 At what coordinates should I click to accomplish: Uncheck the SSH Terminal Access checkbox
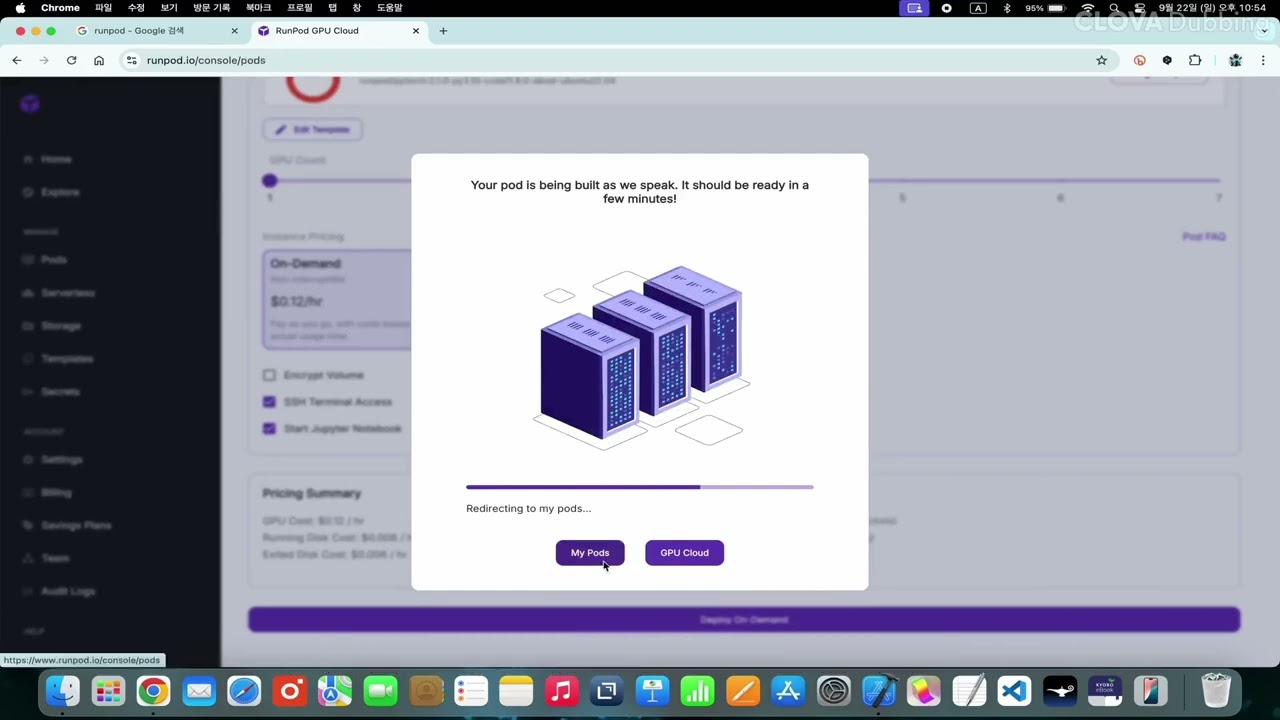click(x=269, y=402)
